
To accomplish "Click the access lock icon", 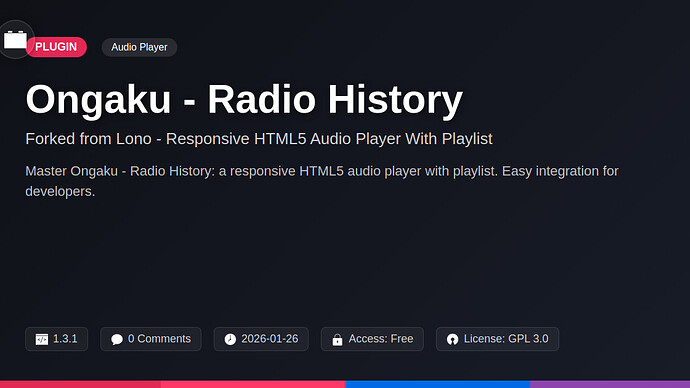I will click(338, 339).
